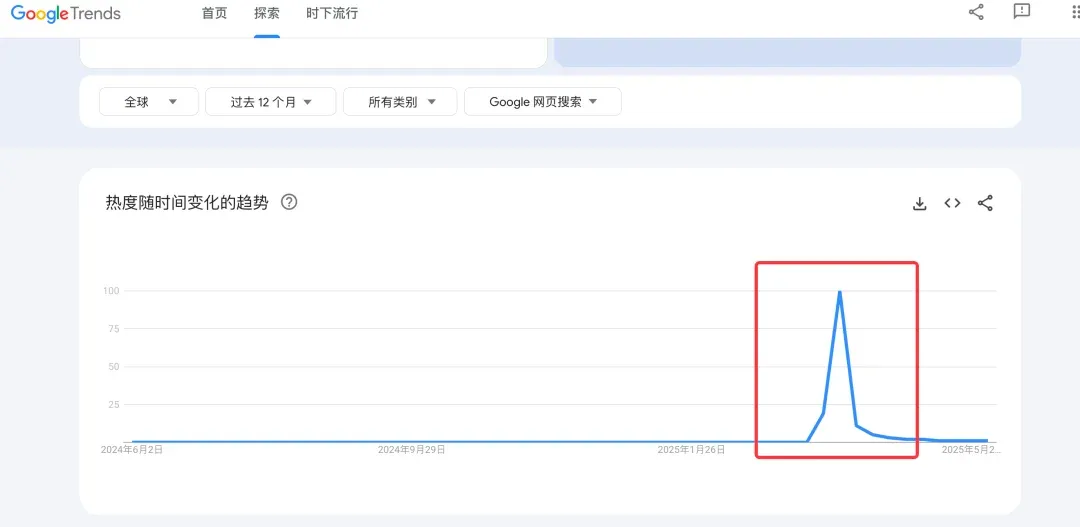Viewport: 1080px width, 527px height.
Task: Click the help icon beside 热度随时间变化的趋势
Action: [x=289, y=202]
